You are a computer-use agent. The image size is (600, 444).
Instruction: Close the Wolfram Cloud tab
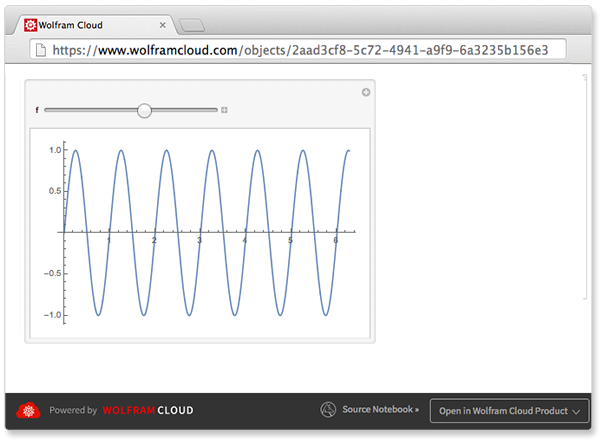pos(163,23)
